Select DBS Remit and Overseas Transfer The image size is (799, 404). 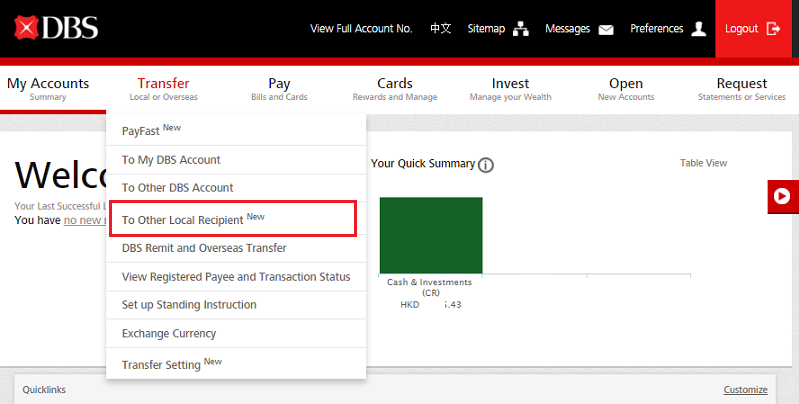[204, 248]
